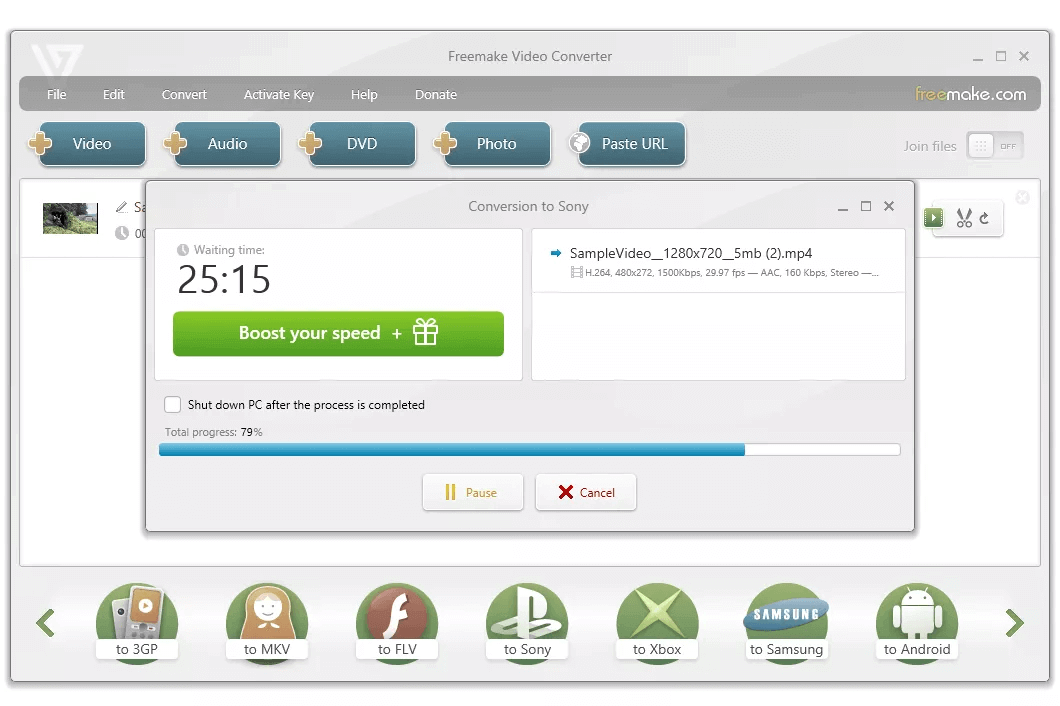Click the H.264, 480x272 file details line

(725, 273)
